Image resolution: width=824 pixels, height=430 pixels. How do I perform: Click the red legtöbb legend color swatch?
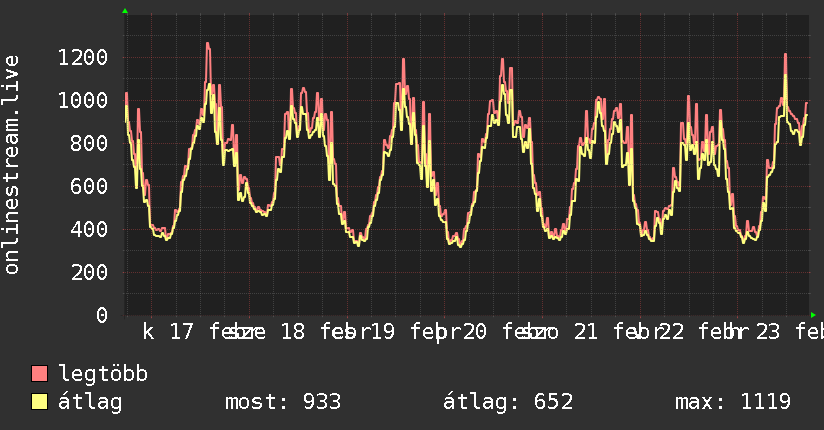[x=40, y=374]
